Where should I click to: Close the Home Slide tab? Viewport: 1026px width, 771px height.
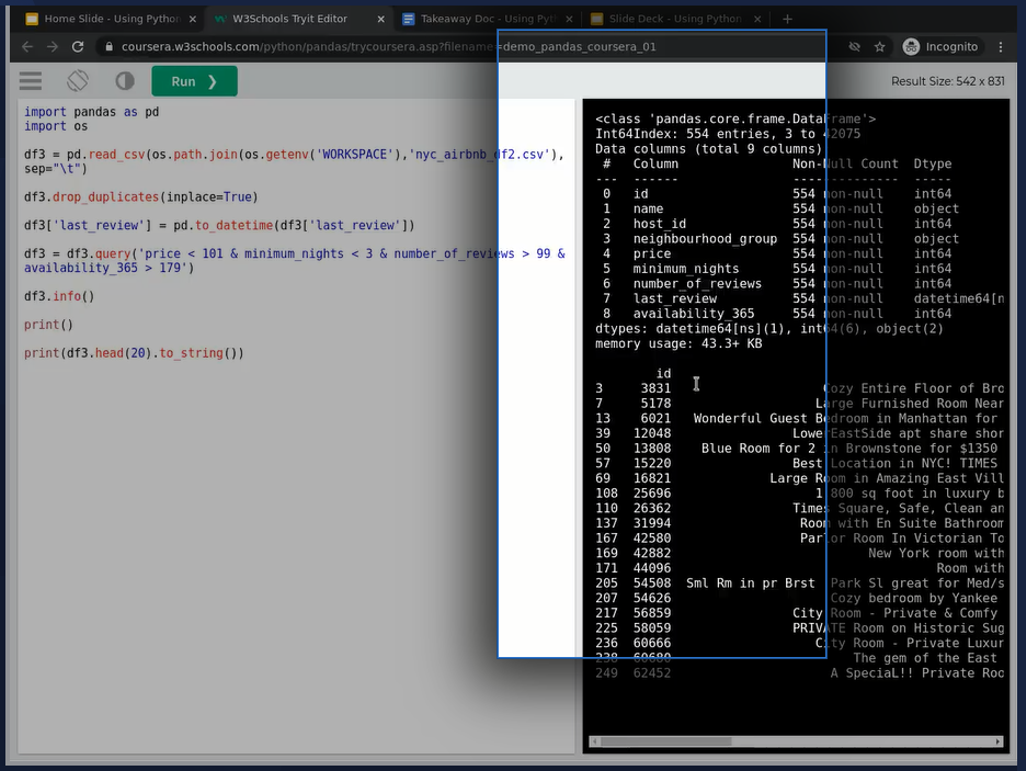pyautogui.click(x=192, y=19)
